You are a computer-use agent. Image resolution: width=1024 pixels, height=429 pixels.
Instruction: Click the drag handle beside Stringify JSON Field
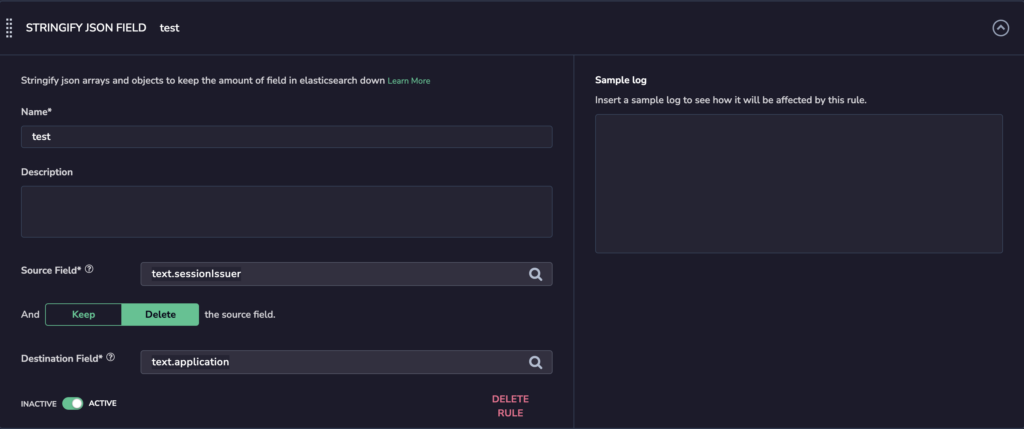pos(9,28)
